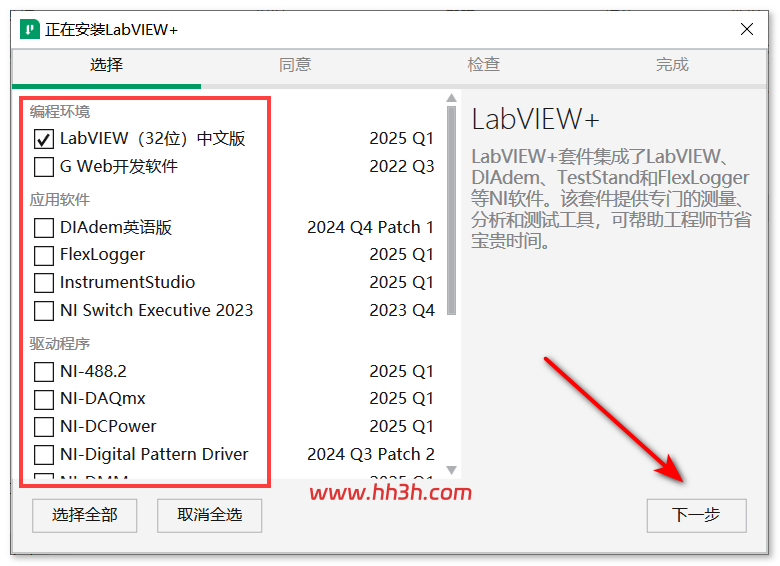
Task: Click the 应用软件 section heading
Action: (60, 200)
